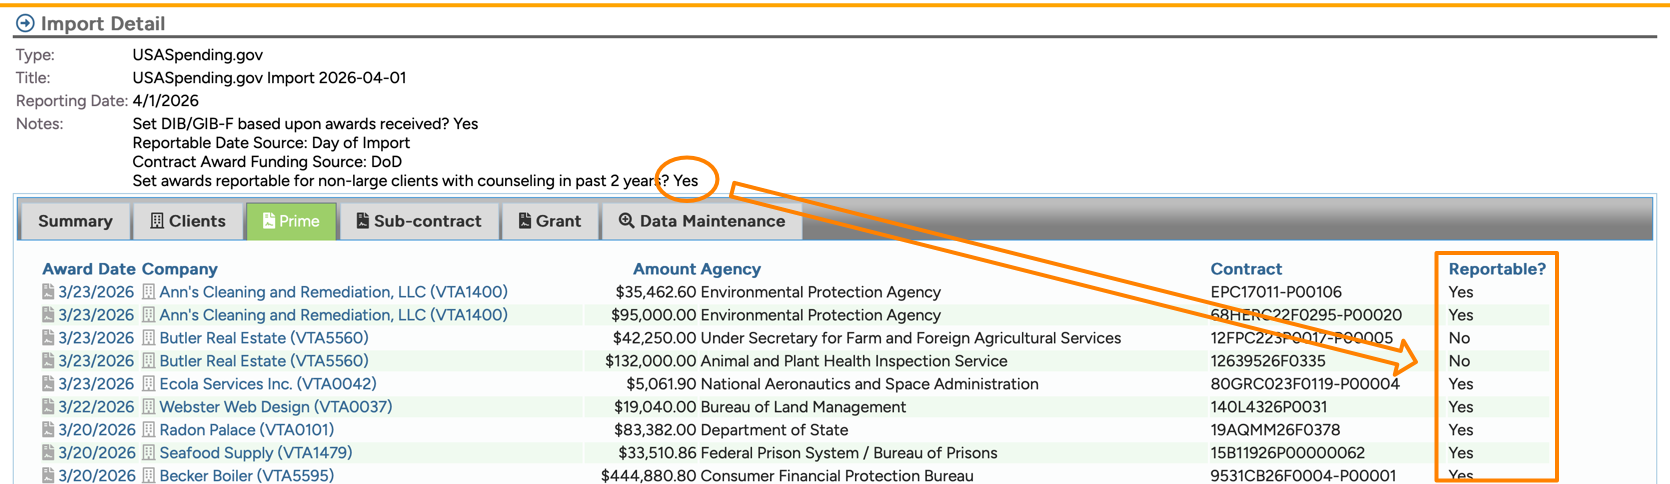Open the 3/22/2026 award date link
Screen dimensions: 1670x484
point(95,407)
